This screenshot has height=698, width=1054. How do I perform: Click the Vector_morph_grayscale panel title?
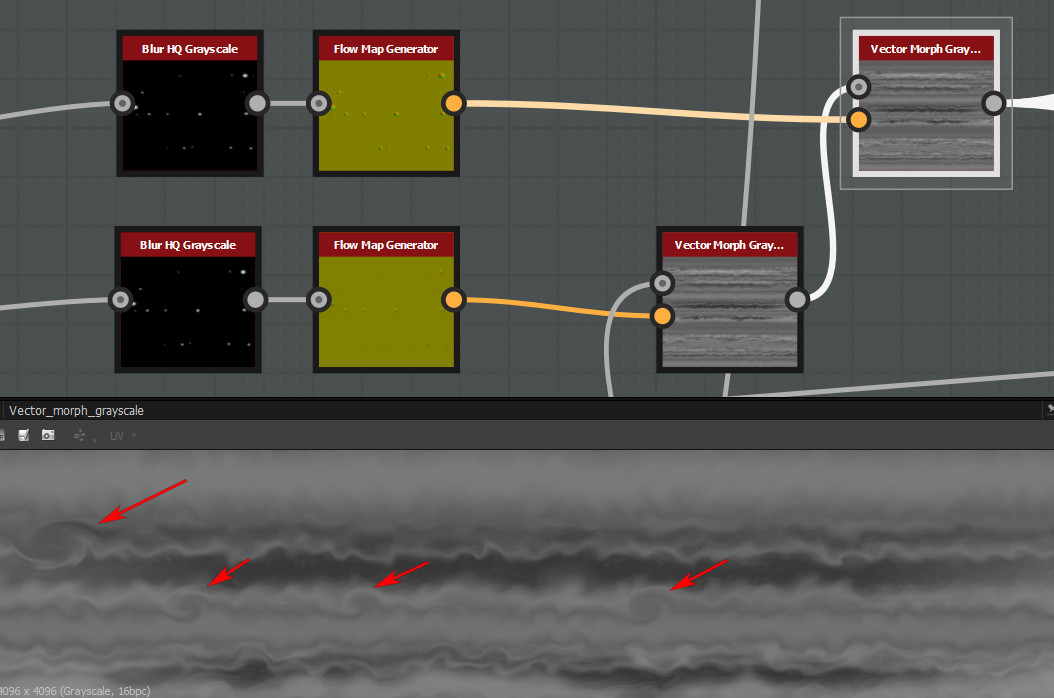coord(76,410)
